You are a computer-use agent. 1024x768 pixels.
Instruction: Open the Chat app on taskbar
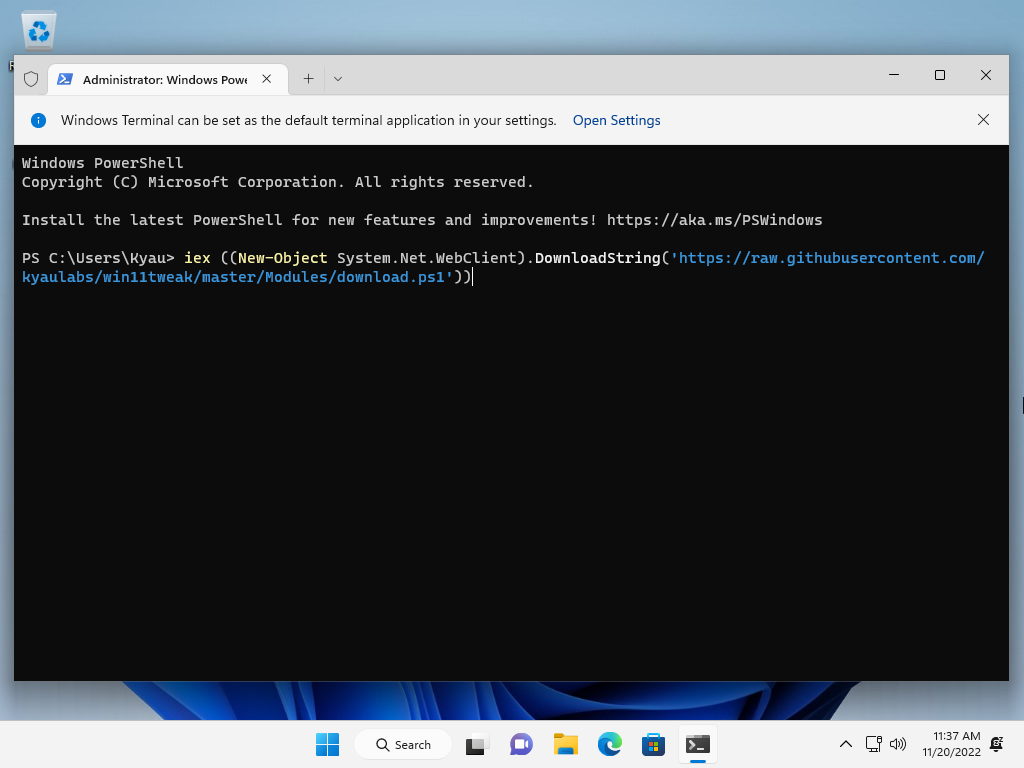pyautogui.click(x=521, y=744)
